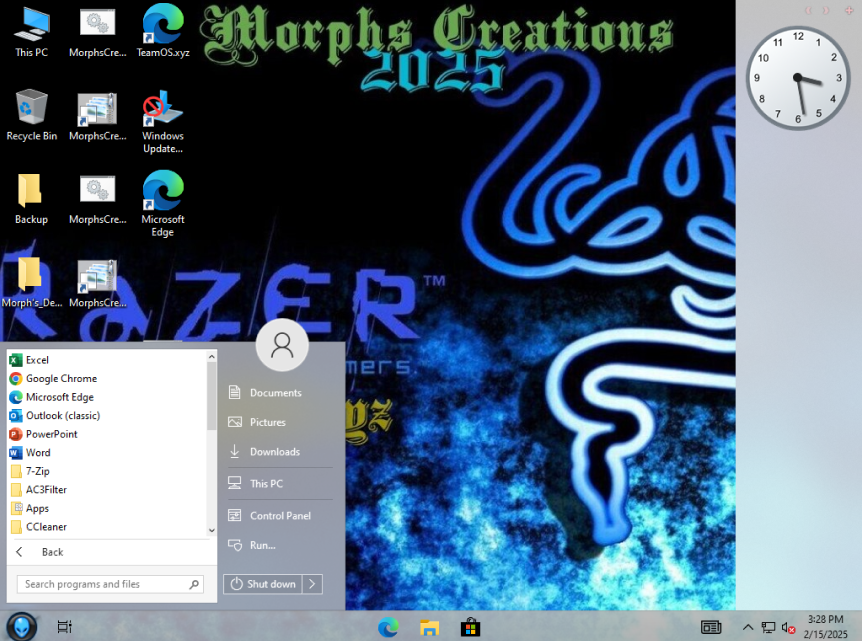
Task: Open MorphsCre... icon beside Backup folder
Action: 97,198
